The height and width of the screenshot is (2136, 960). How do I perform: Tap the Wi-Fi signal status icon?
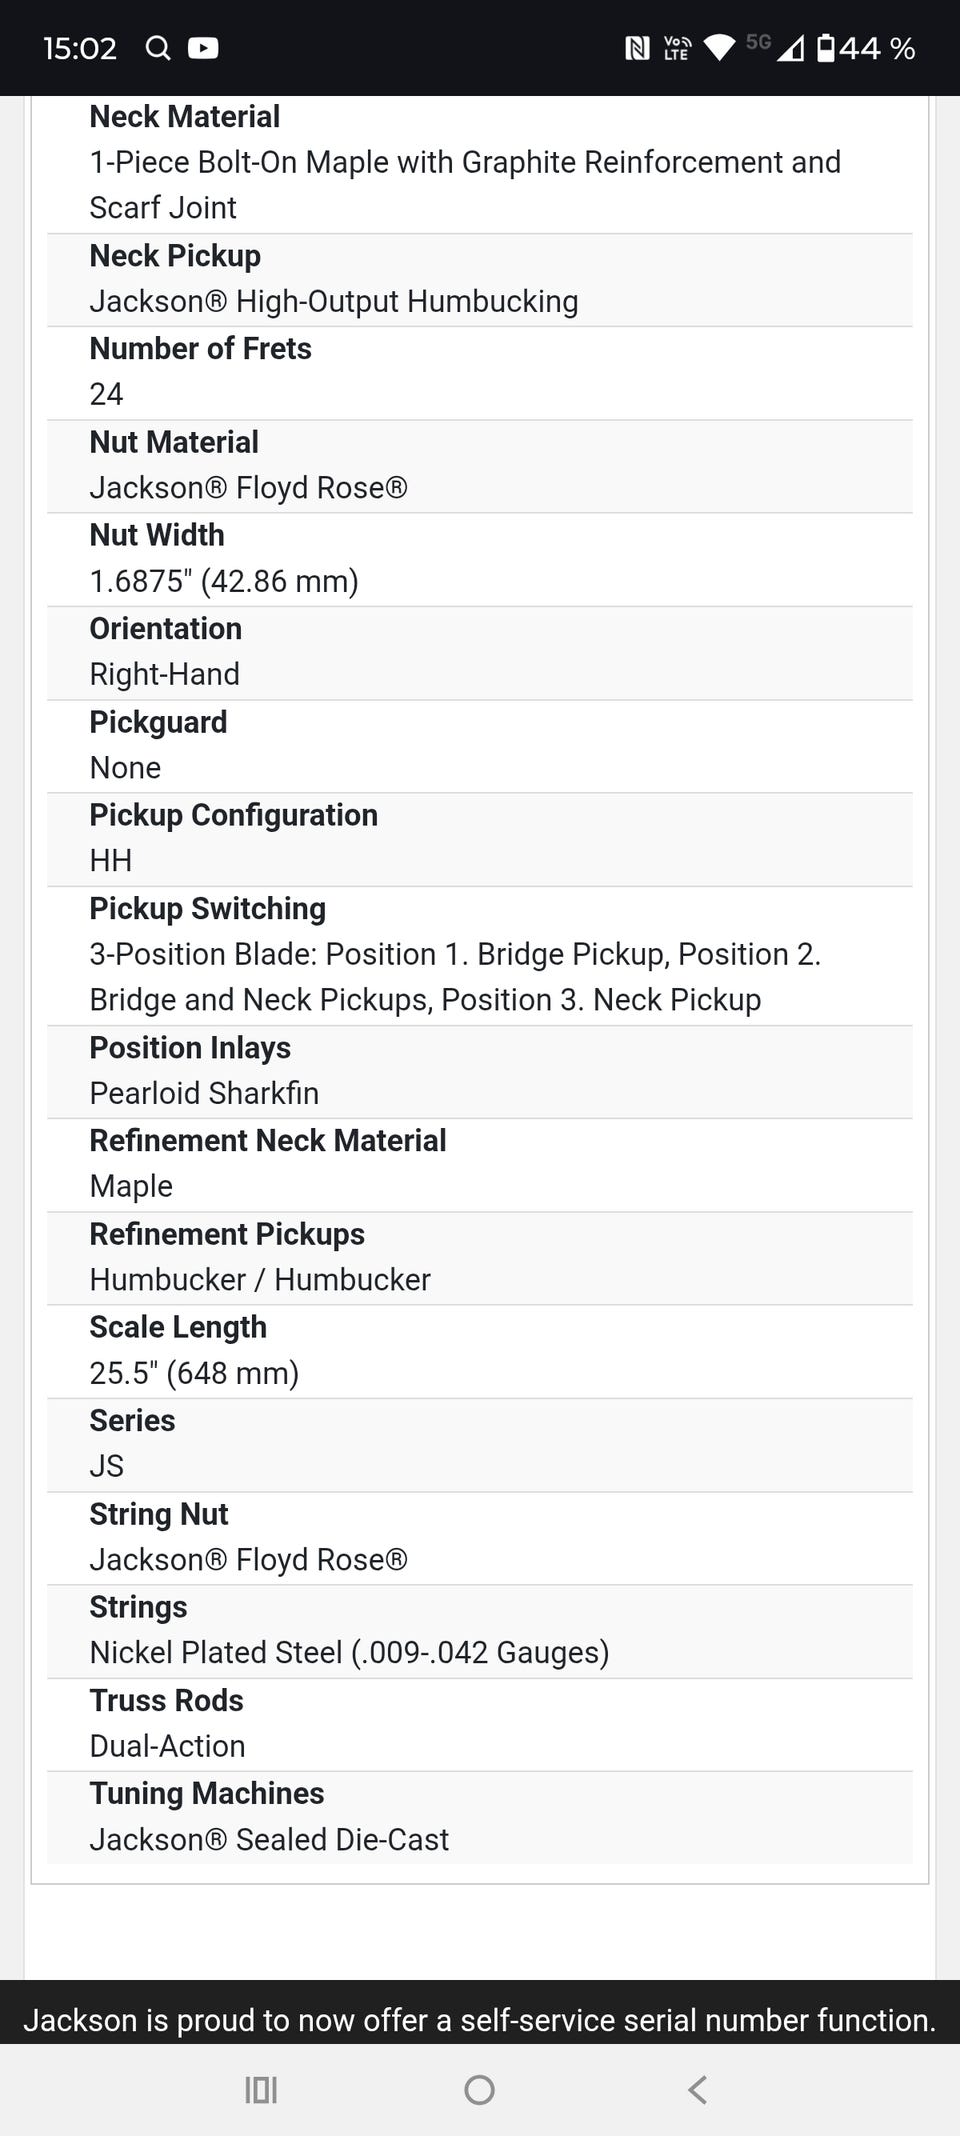click(719, 48)
